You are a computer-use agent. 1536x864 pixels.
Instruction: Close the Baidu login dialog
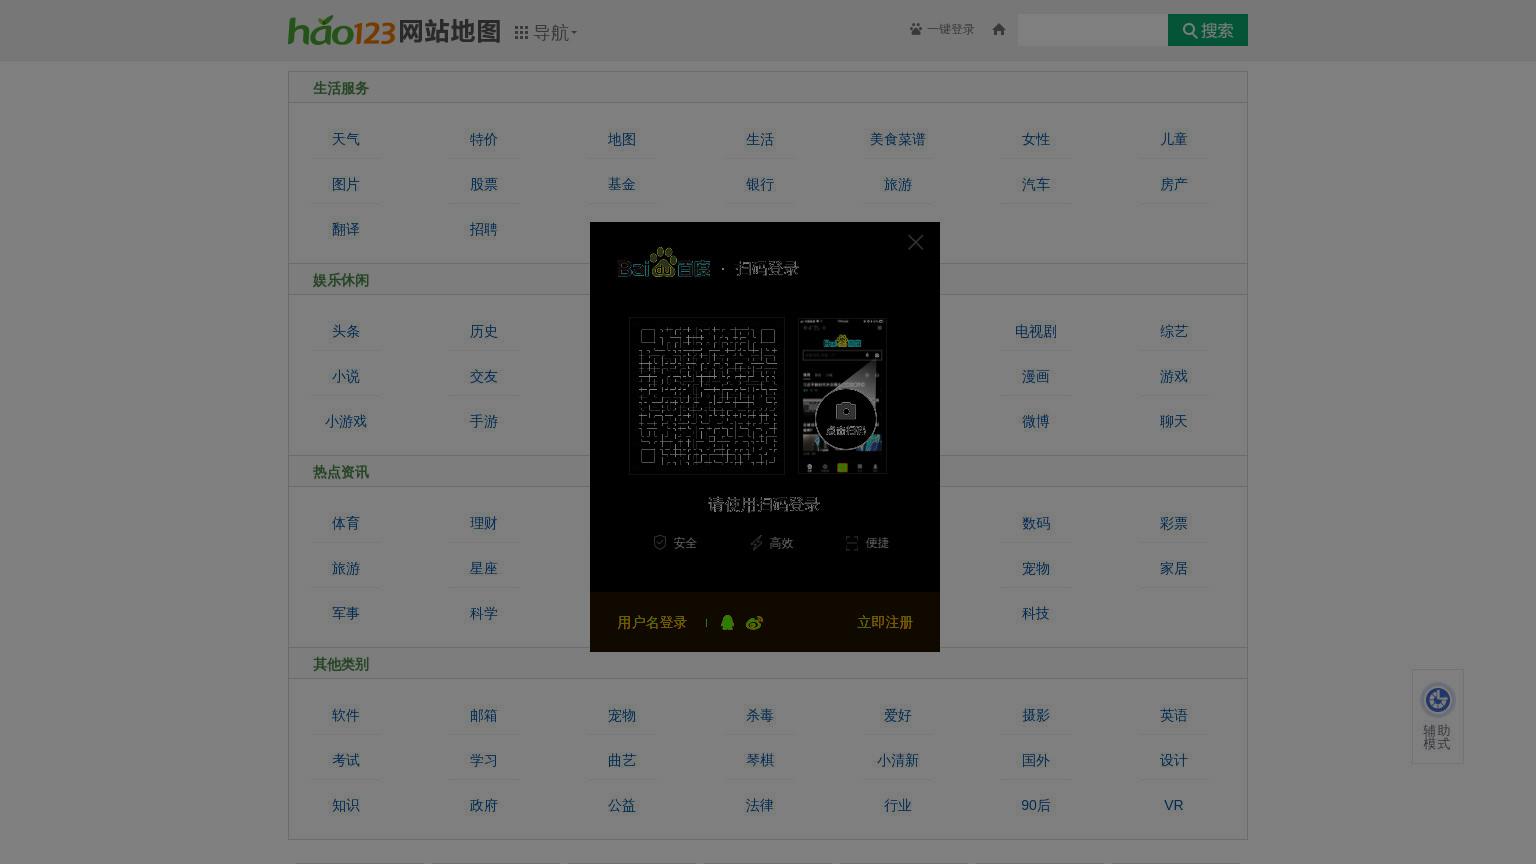915,243
